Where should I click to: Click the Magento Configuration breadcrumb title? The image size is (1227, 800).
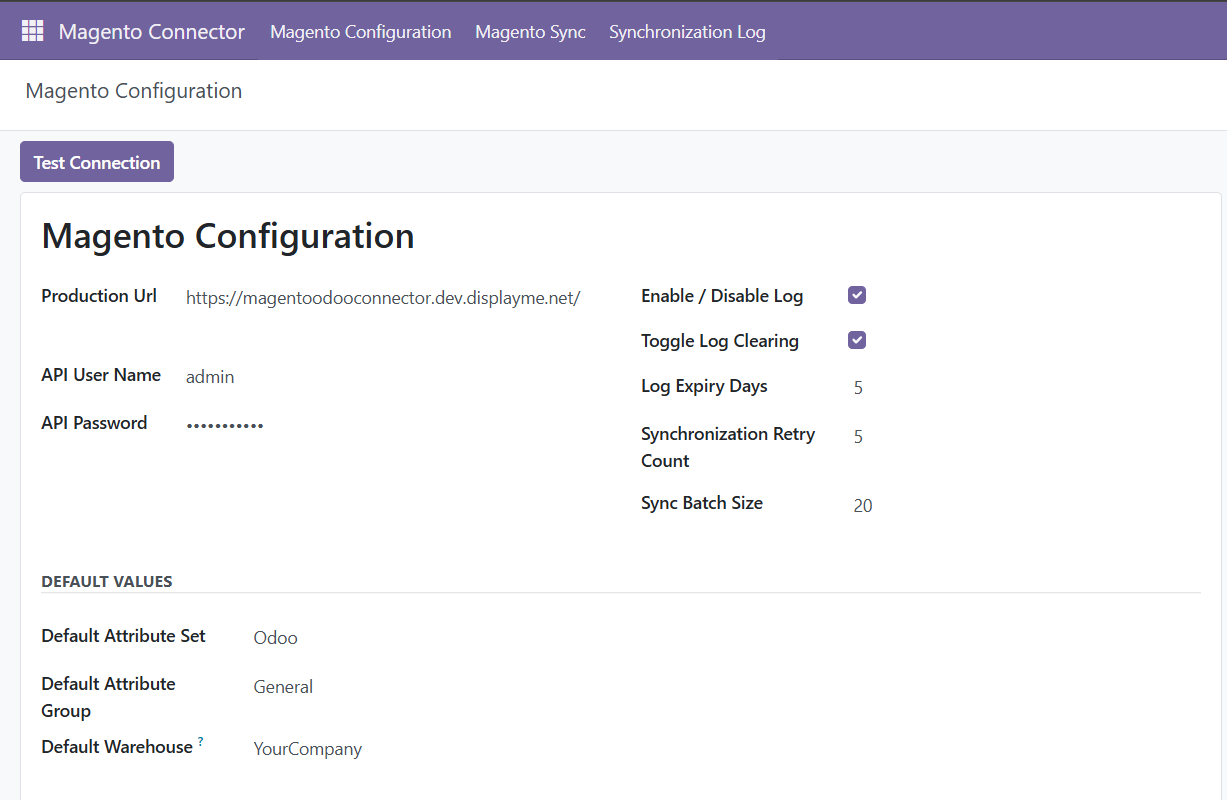(x=134, y=91)
